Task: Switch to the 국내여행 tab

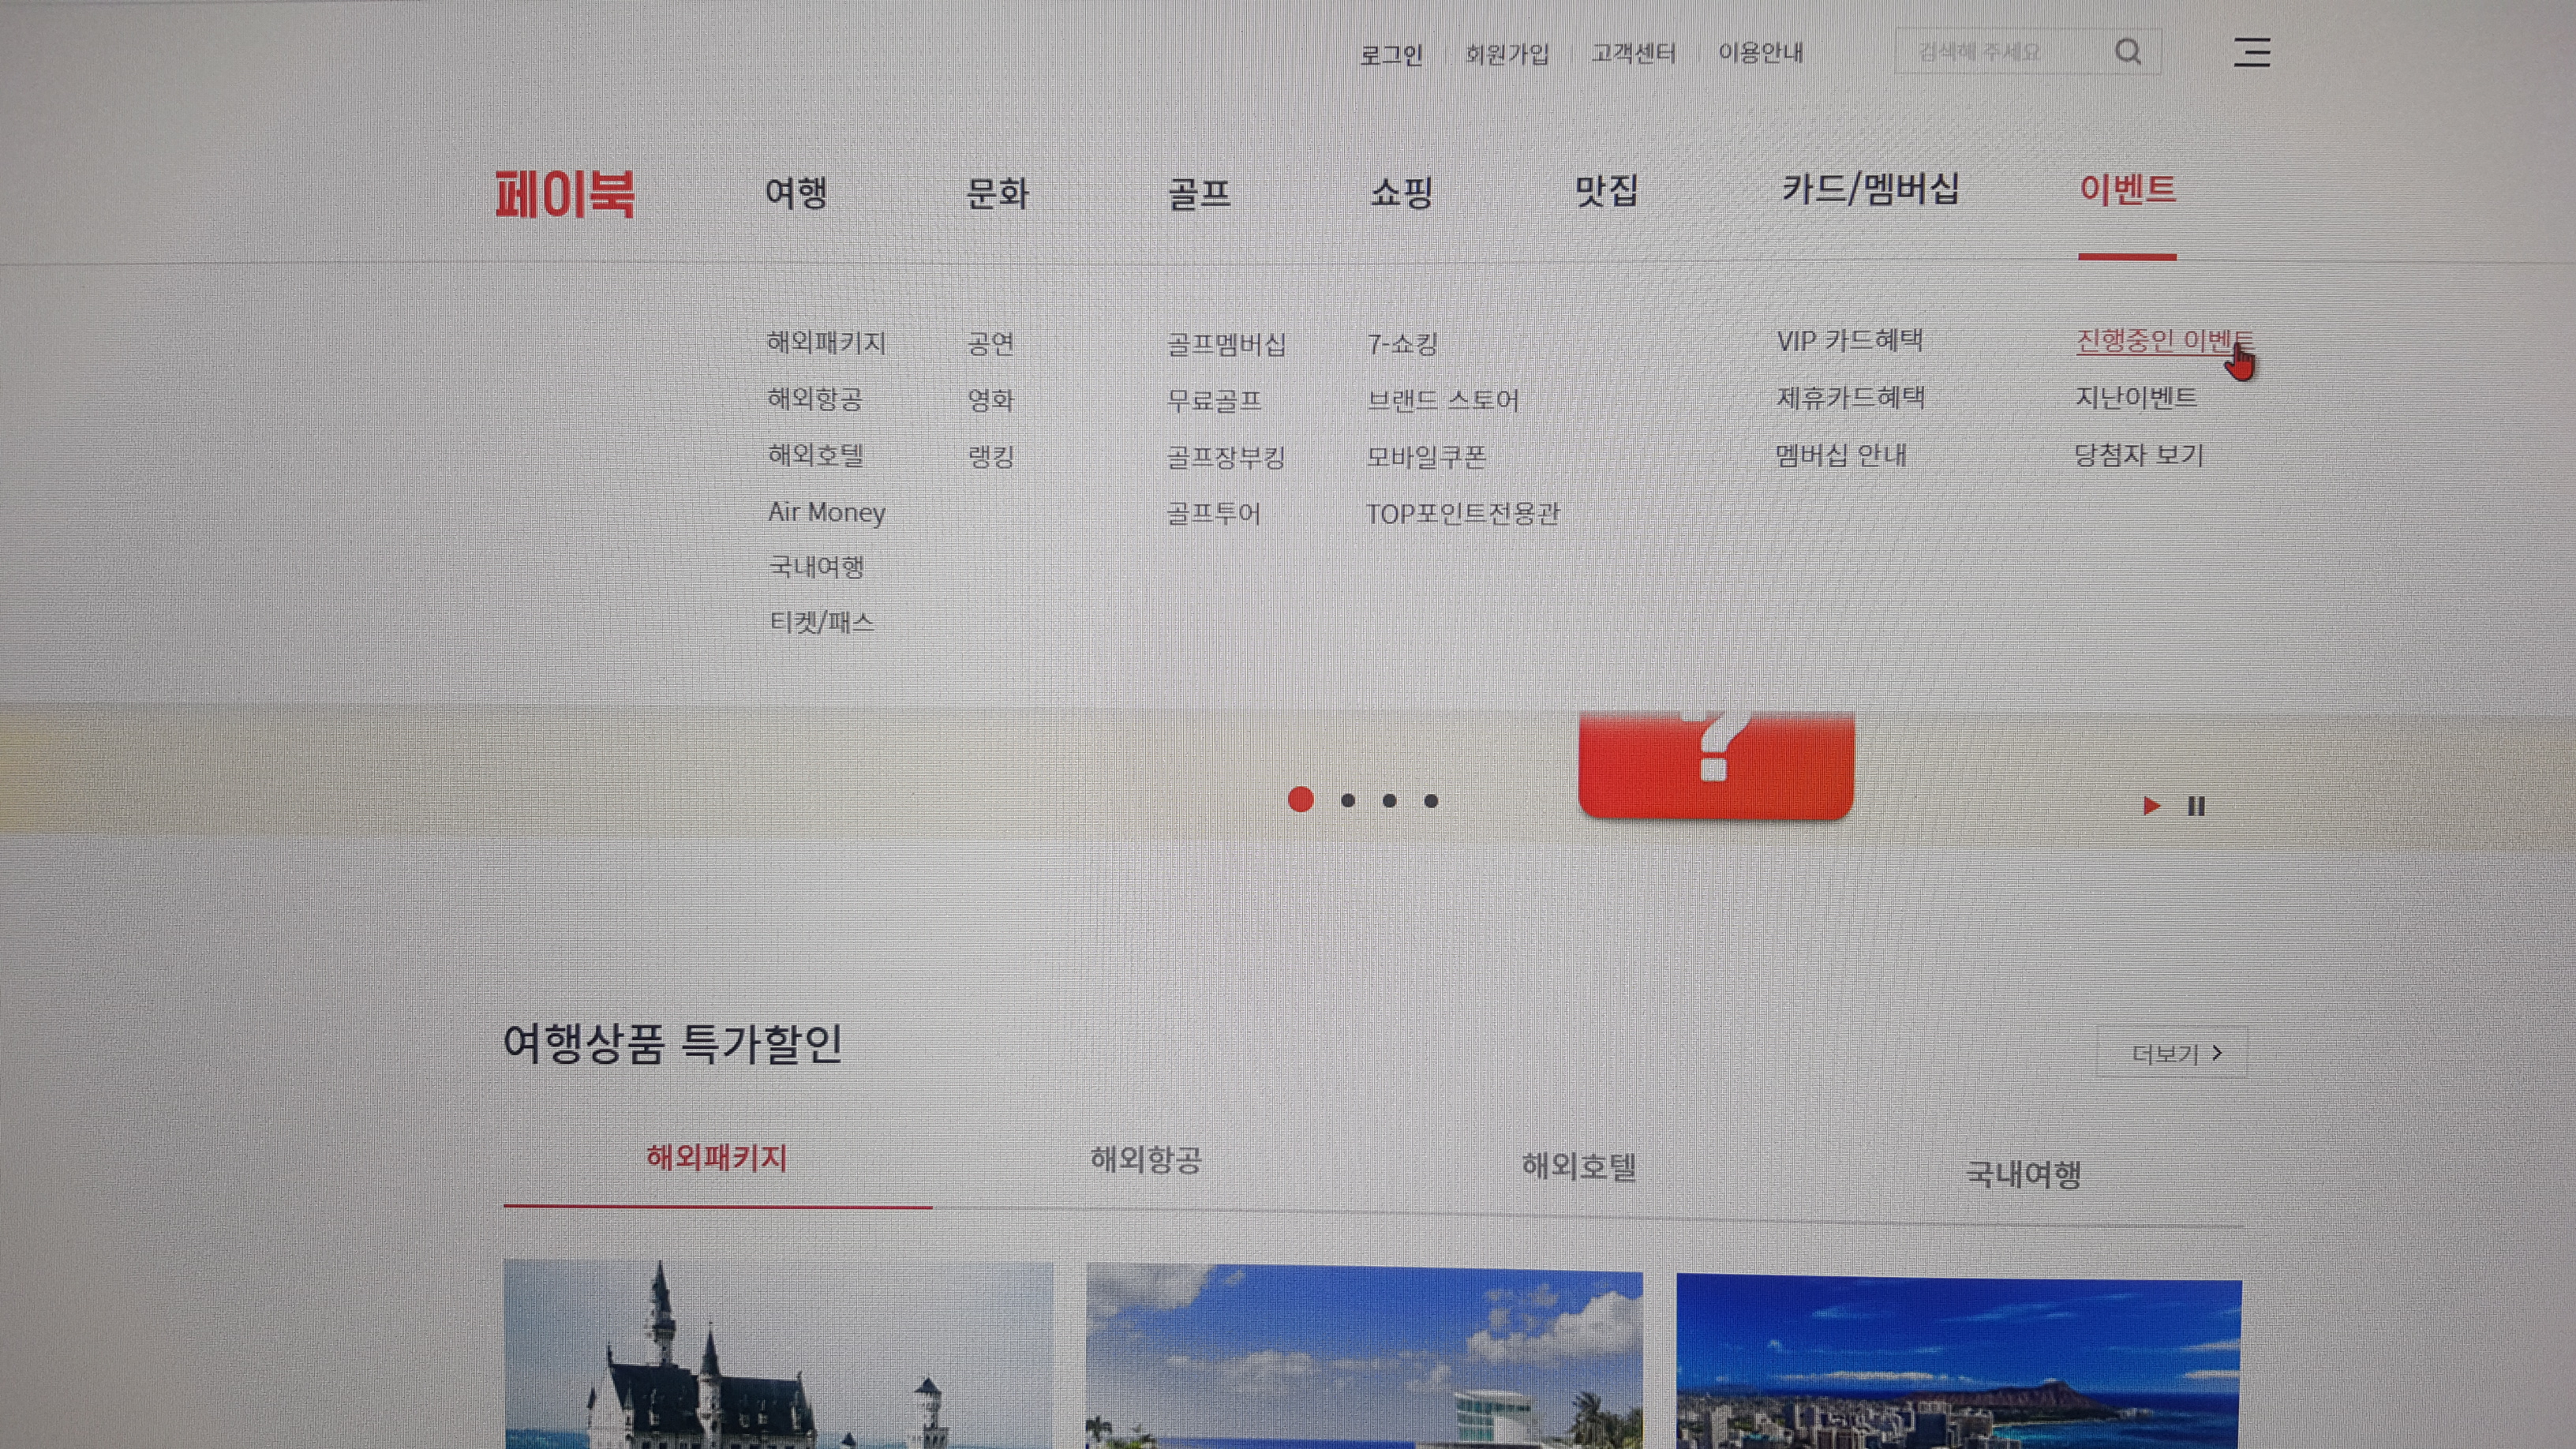Action: coord(2023,1174)
